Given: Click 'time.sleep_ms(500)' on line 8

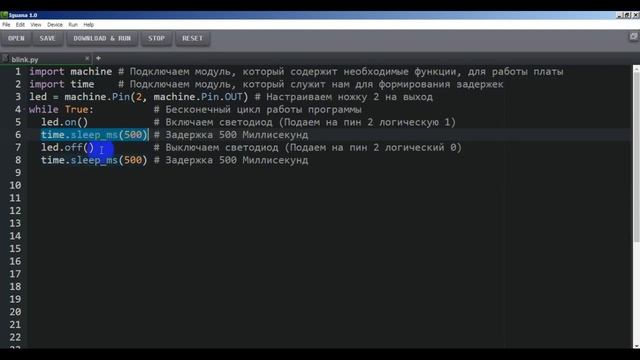Looking at the screenshot, I should [94, 160].
